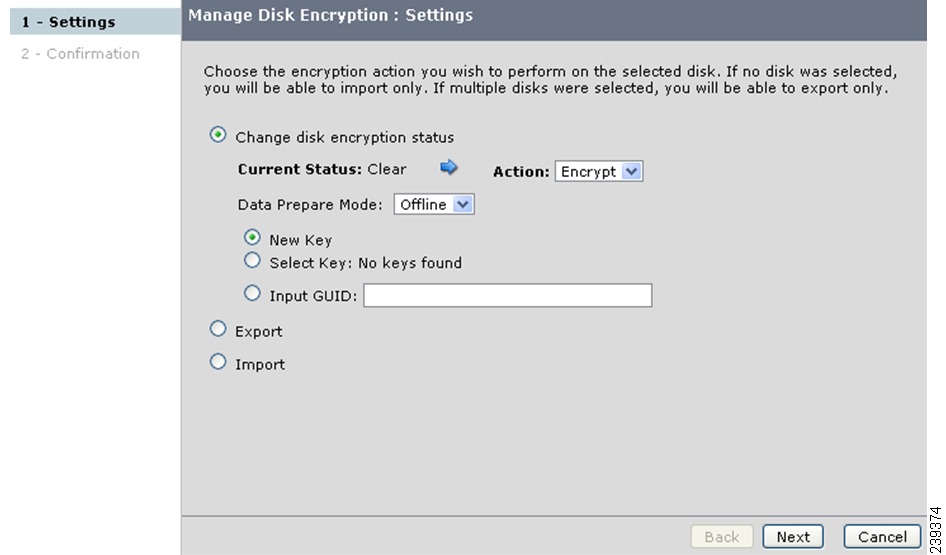Focus the Input GUID text field
Screen dimensions: 946x555
point(507,295)
